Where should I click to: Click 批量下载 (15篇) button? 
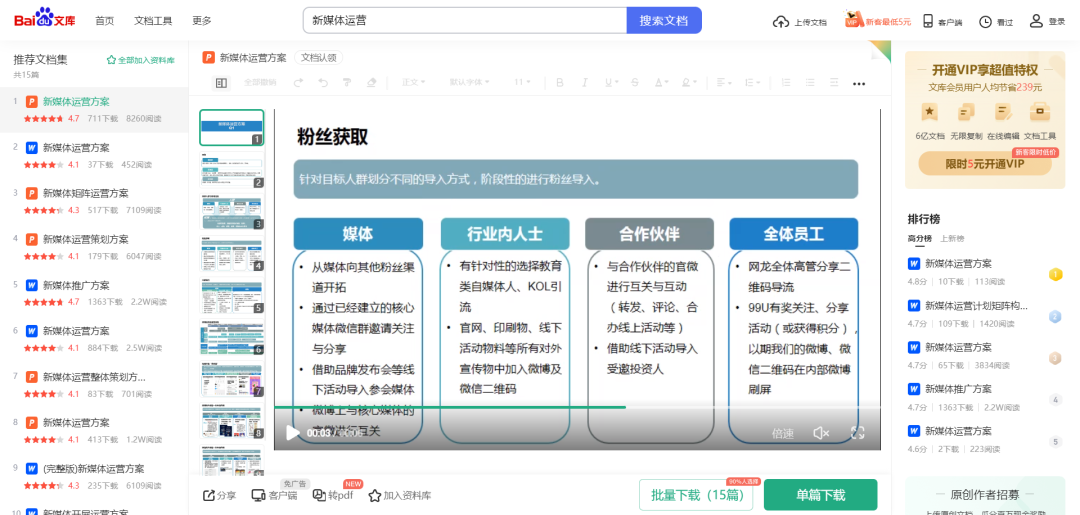click(x=696, y=495)
